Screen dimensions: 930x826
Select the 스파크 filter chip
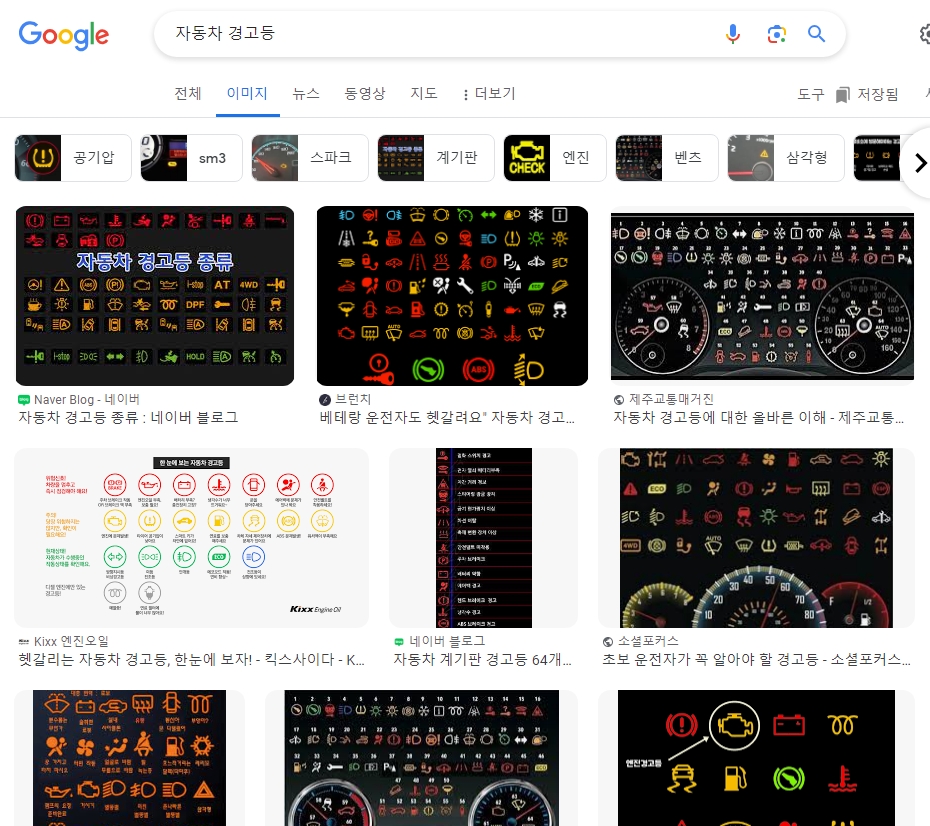coord(309,158)
